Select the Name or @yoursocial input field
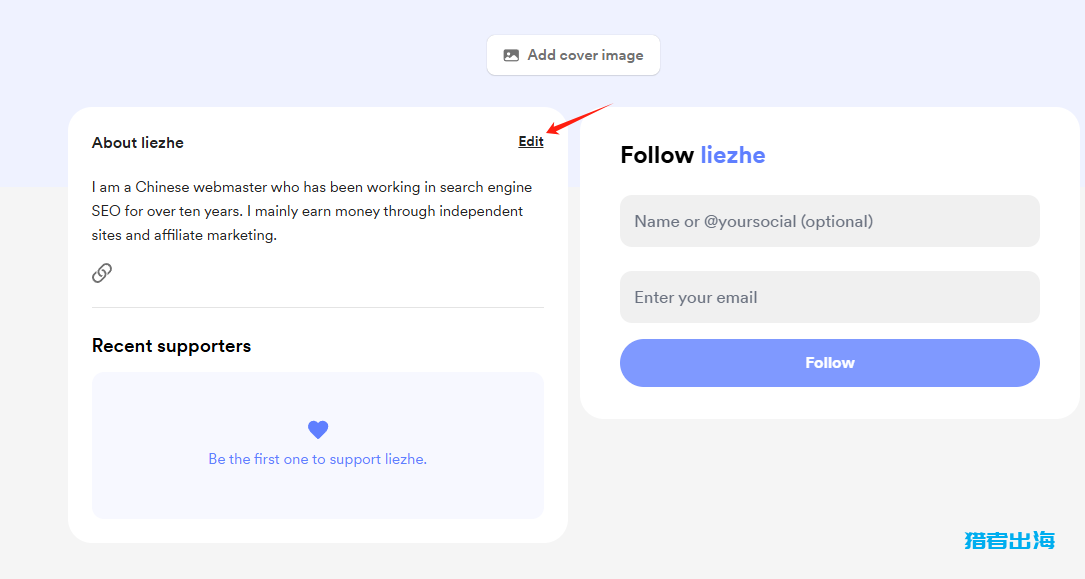The image size is (1085, 579). pos(830,221)
